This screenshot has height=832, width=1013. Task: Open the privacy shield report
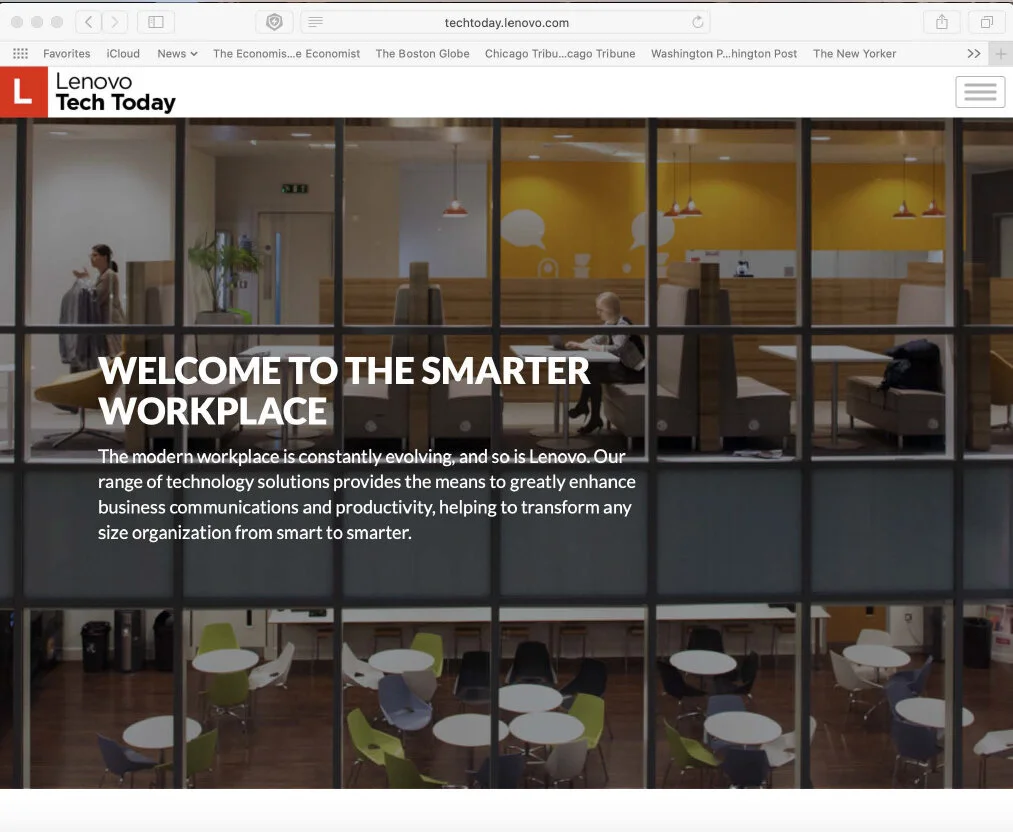275,22
